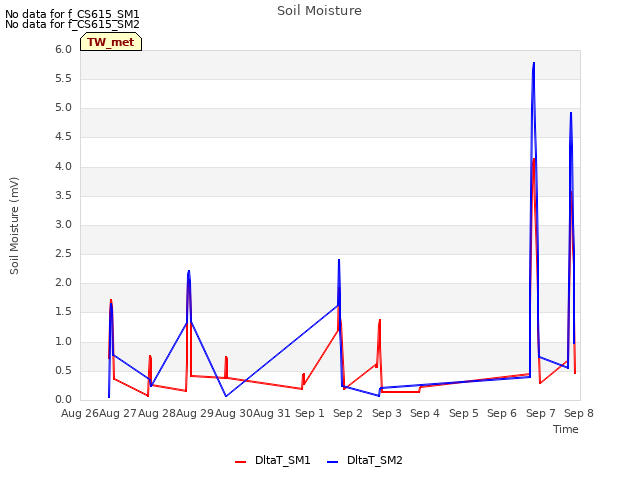
Task: Toggle the DltaT_SM1 legend entry
Action: click(273, 460)
